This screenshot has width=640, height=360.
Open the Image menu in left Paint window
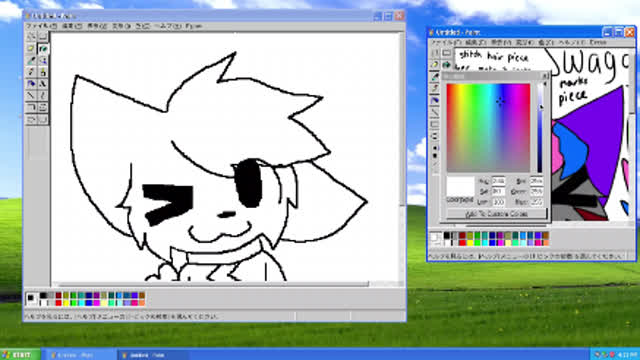tap(121, 26)
